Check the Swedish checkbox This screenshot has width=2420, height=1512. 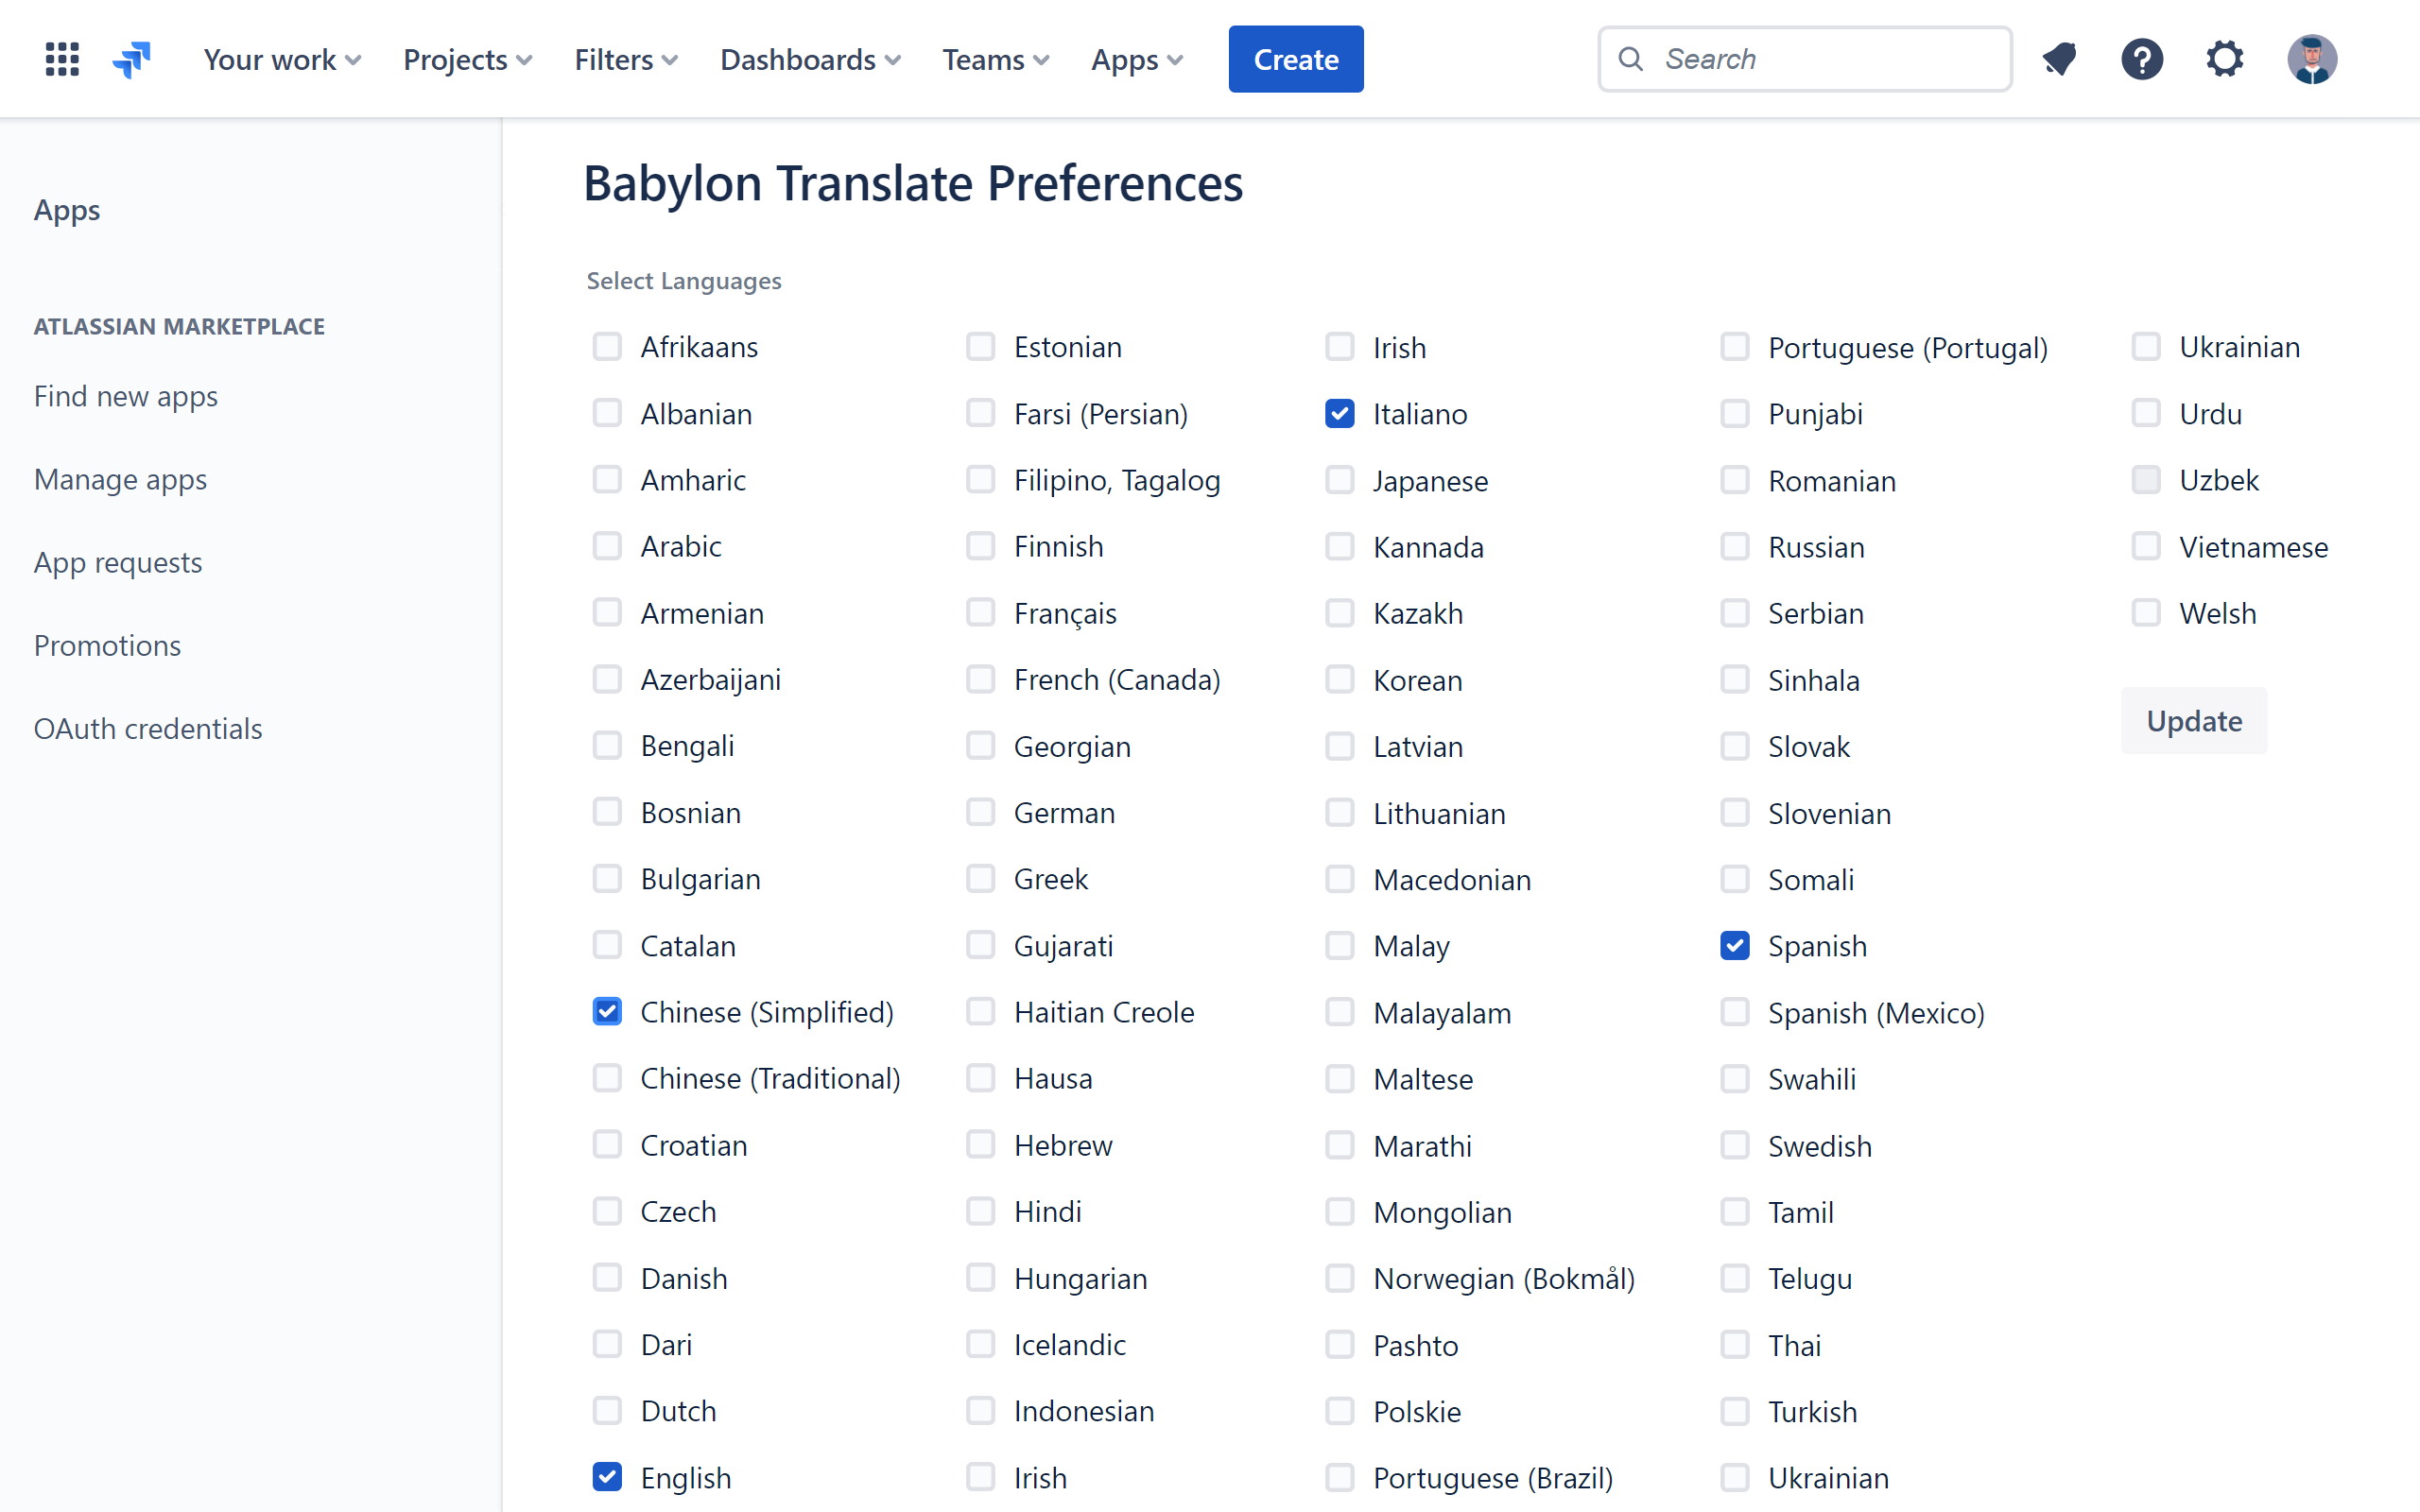pos(1735,1145)
